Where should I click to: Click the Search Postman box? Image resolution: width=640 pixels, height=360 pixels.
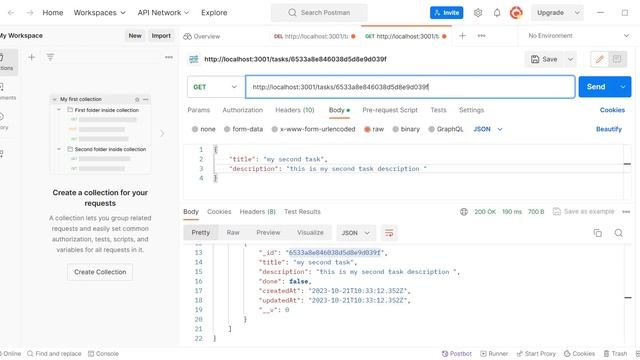pos(319,13)
